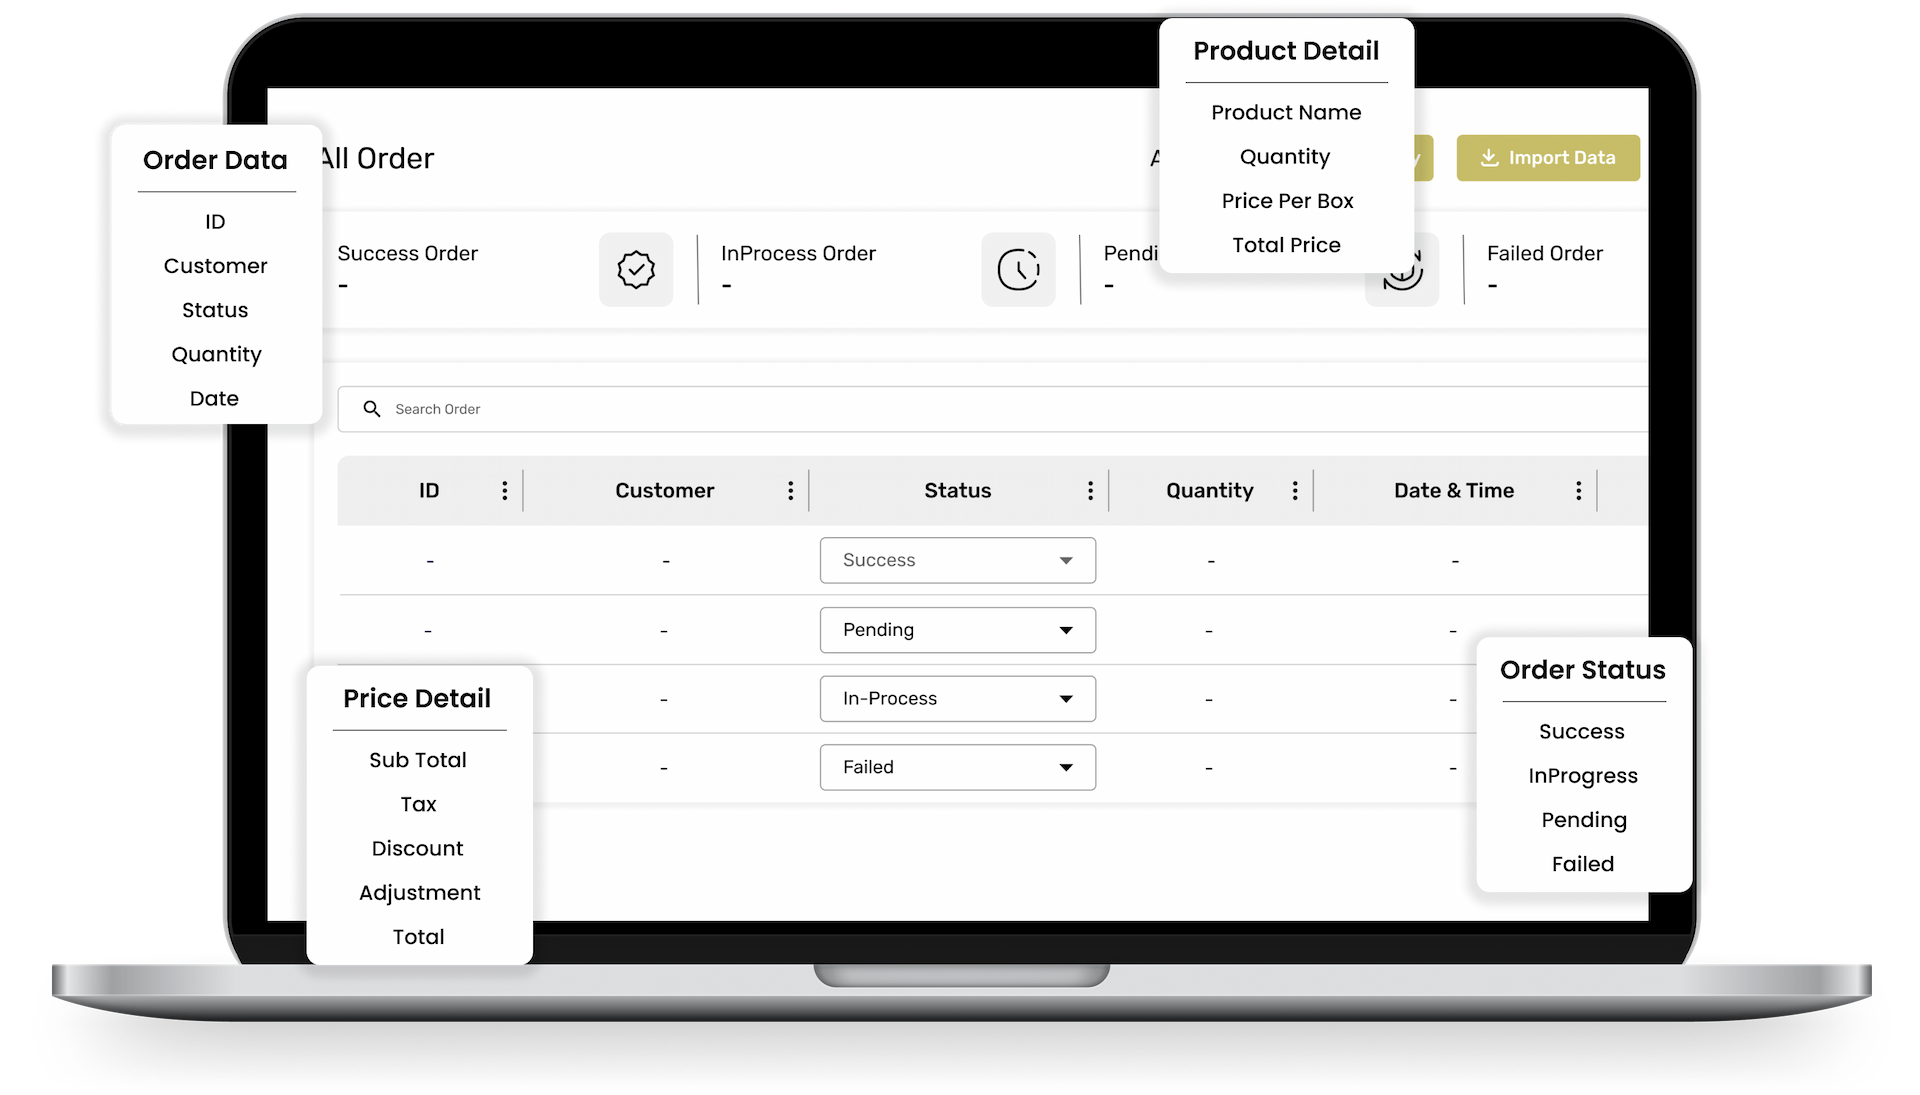This screenshot has height=1095, width=1920.
Task: Expand the Pending status dropdown
Action: 1066,630
